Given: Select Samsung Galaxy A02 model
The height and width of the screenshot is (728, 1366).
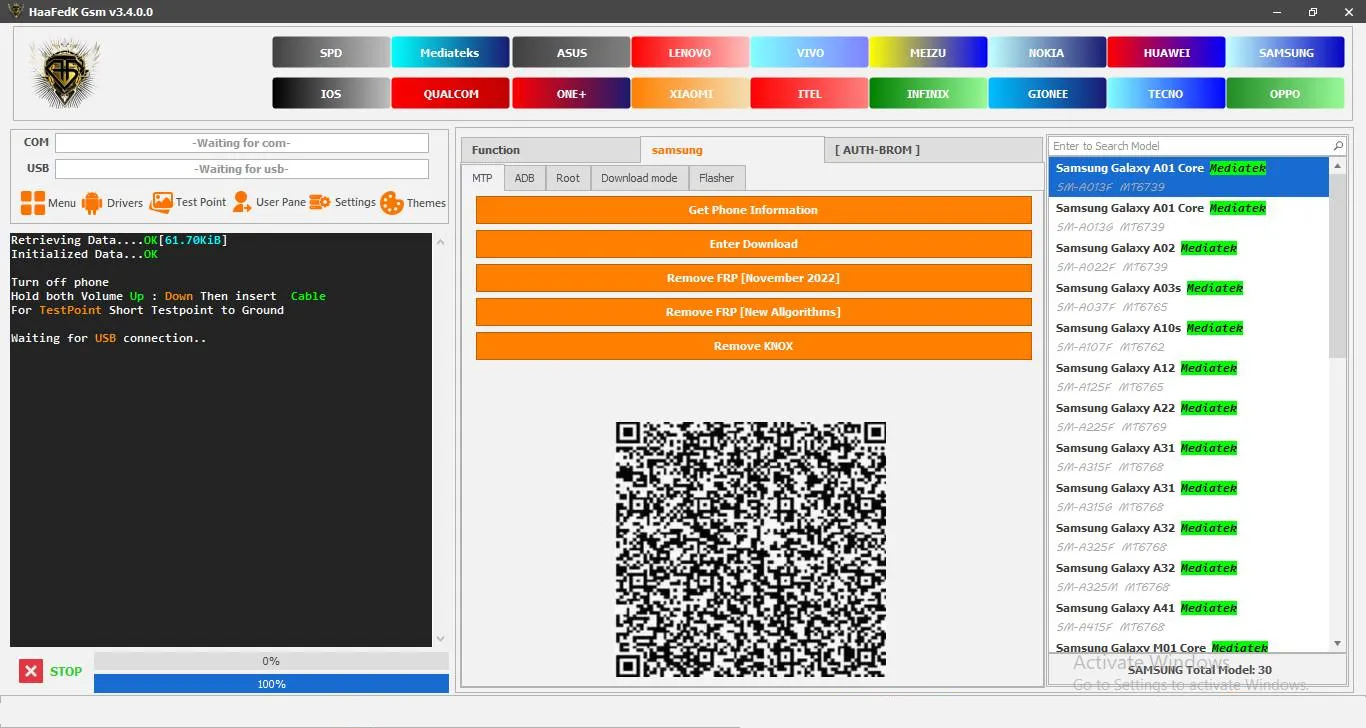Looking at the screenshot, I should (x=1189, y=257).
